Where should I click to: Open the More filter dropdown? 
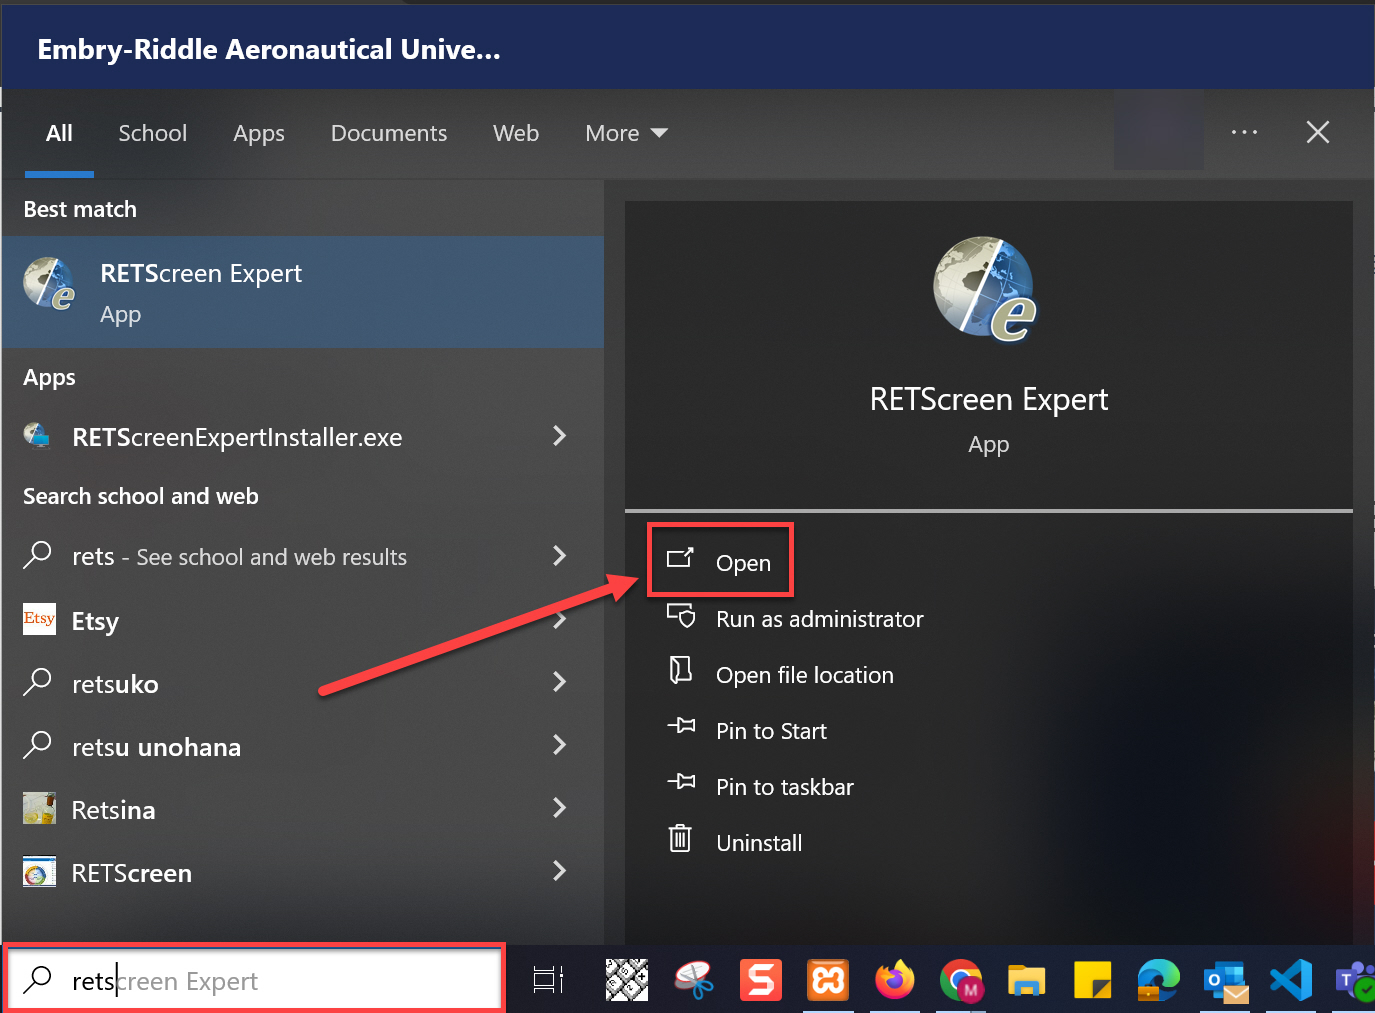tap(626, 133)
